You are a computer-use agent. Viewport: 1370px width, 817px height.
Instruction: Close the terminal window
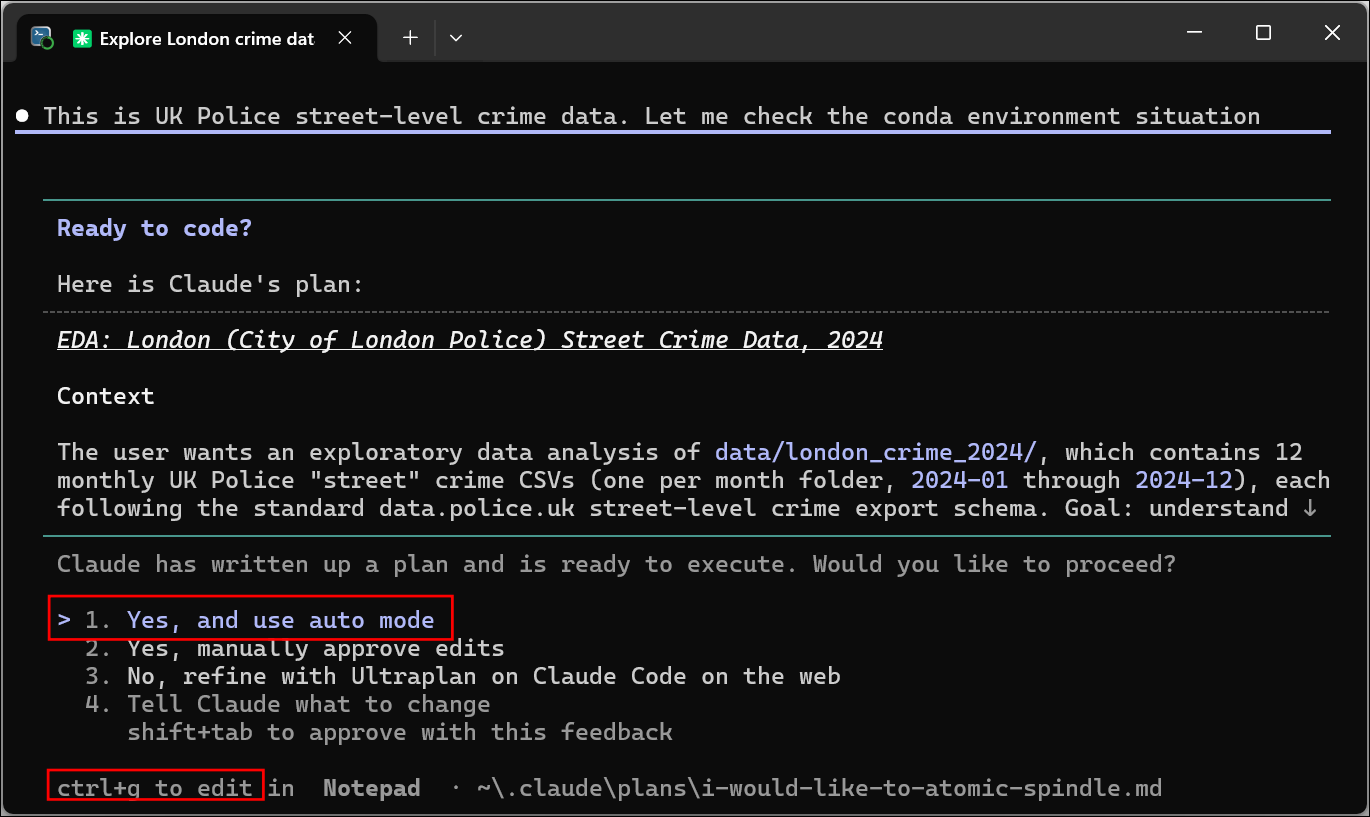coord(1332,33)
